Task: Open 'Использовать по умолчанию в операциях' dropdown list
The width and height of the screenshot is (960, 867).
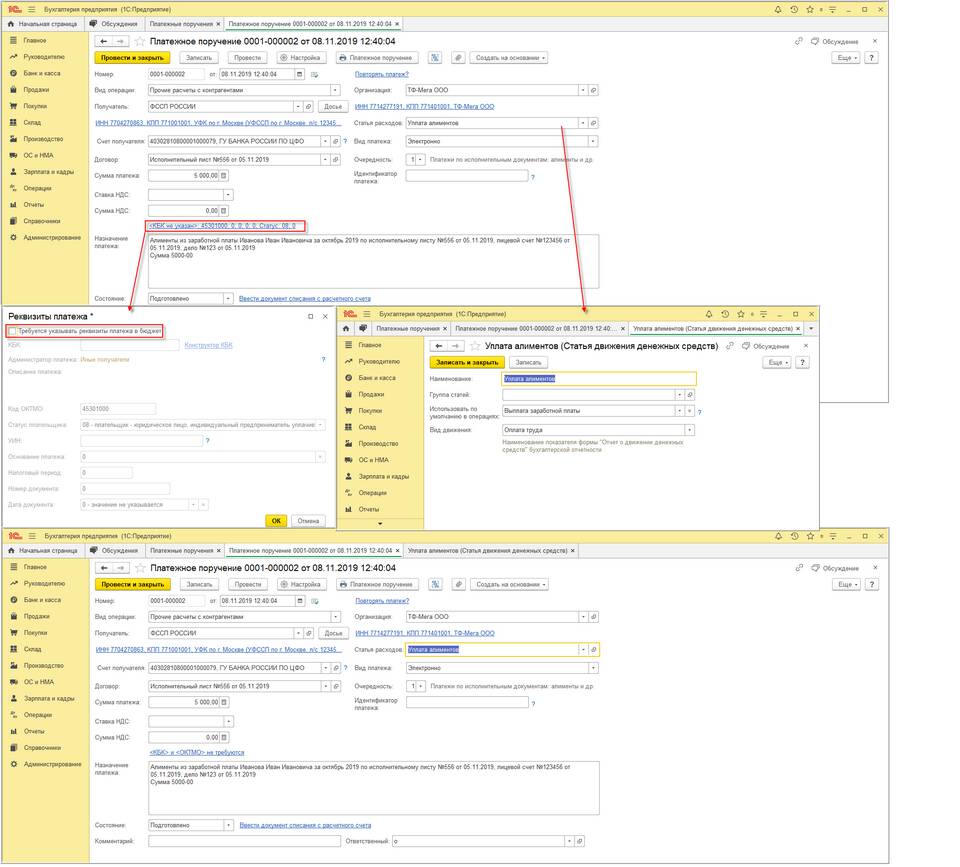Action: coord(681,411)
